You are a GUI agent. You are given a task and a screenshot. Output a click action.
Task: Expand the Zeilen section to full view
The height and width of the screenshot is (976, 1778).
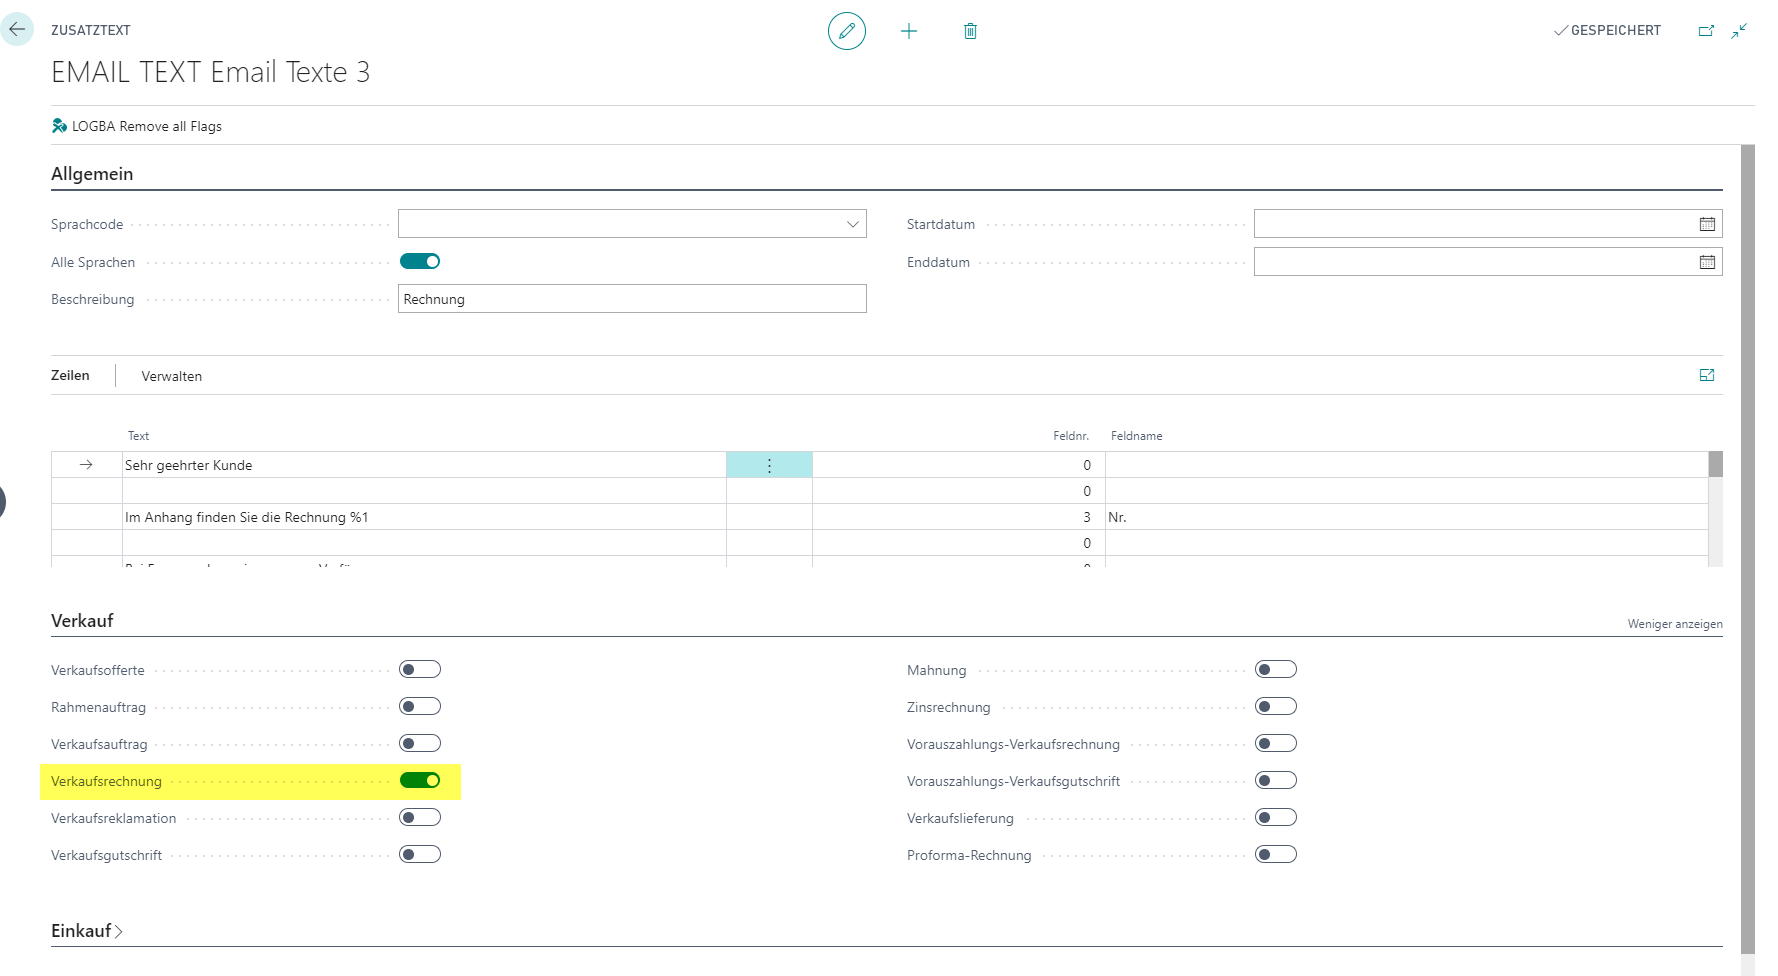[1707, 375]
